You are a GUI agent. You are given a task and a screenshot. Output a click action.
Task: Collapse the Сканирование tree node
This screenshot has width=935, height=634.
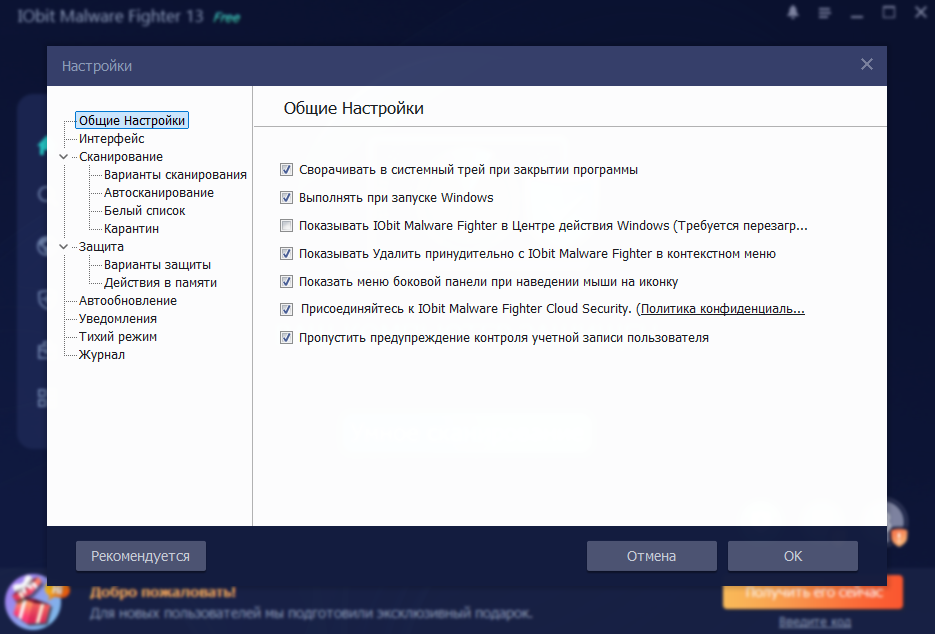(x=64, y=157)
